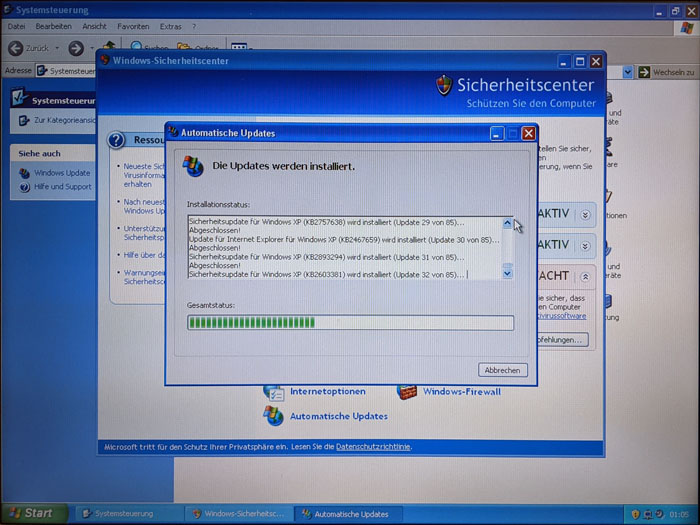This screenshot has width=700, height=525.
Task: Open Internetoptionen link in Sicherheitscenter
Action: point(328,392)
